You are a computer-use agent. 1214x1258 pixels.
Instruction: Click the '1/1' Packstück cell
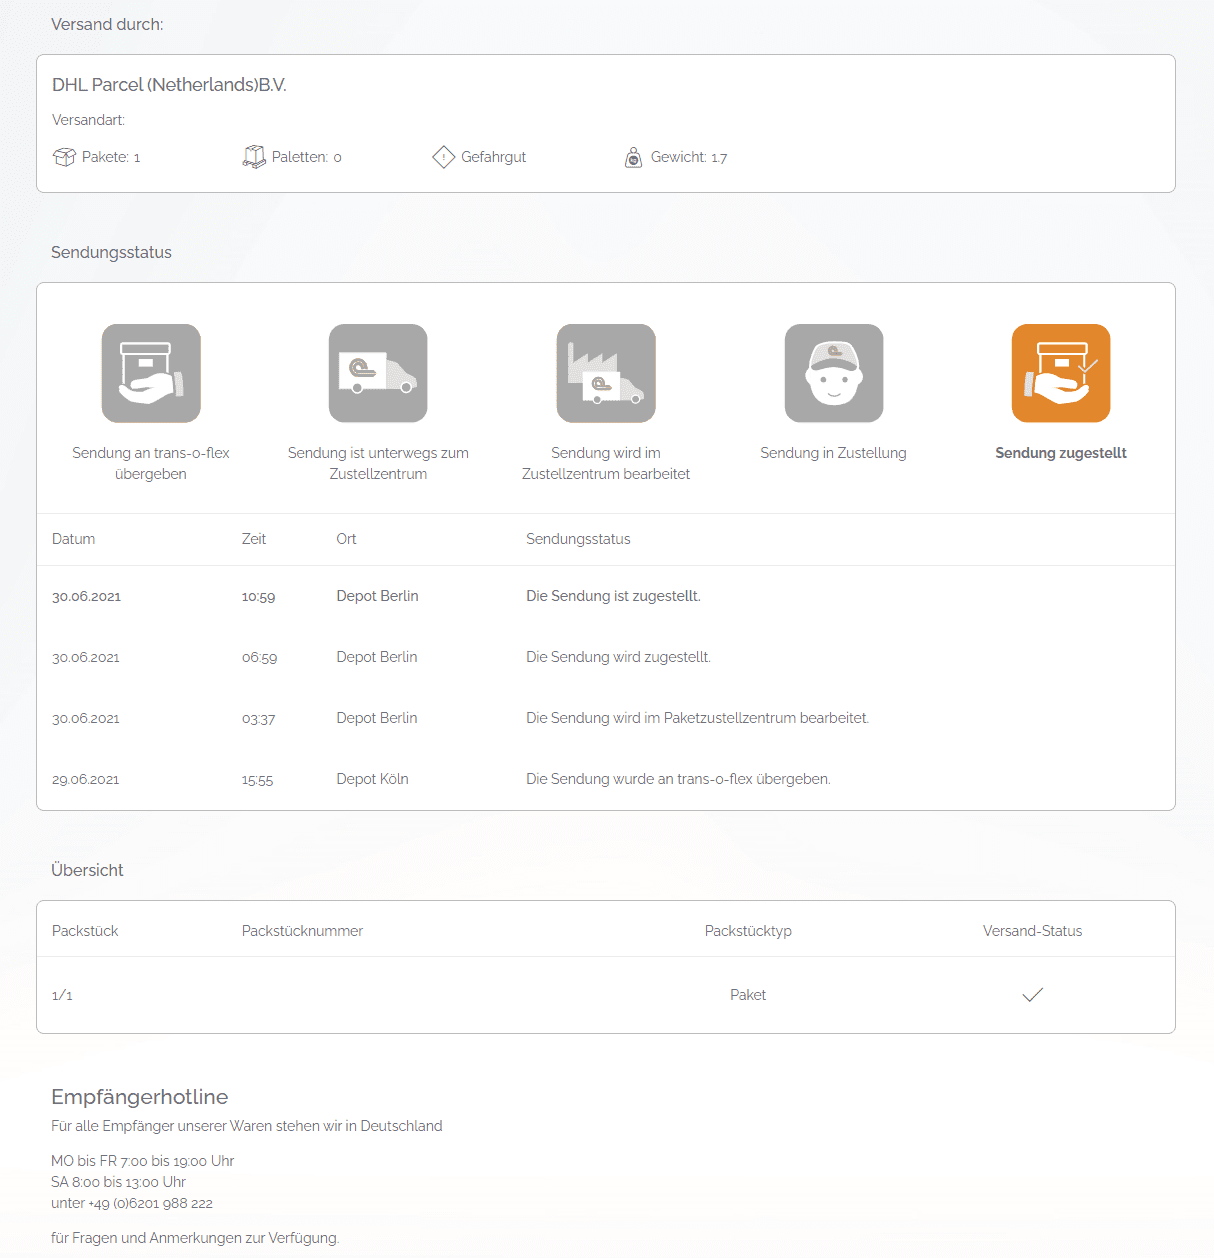62,995
